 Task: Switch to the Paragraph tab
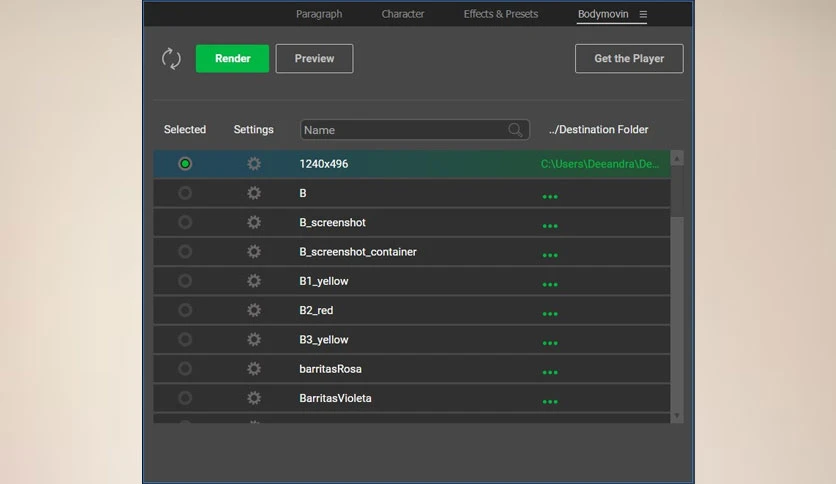(x=319, y=14)
